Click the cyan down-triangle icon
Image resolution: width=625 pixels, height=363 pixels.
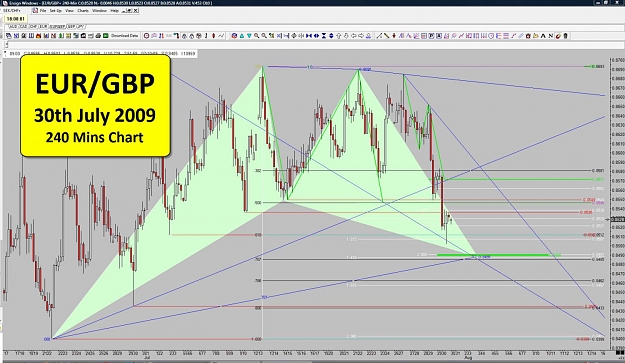(249, 36)
